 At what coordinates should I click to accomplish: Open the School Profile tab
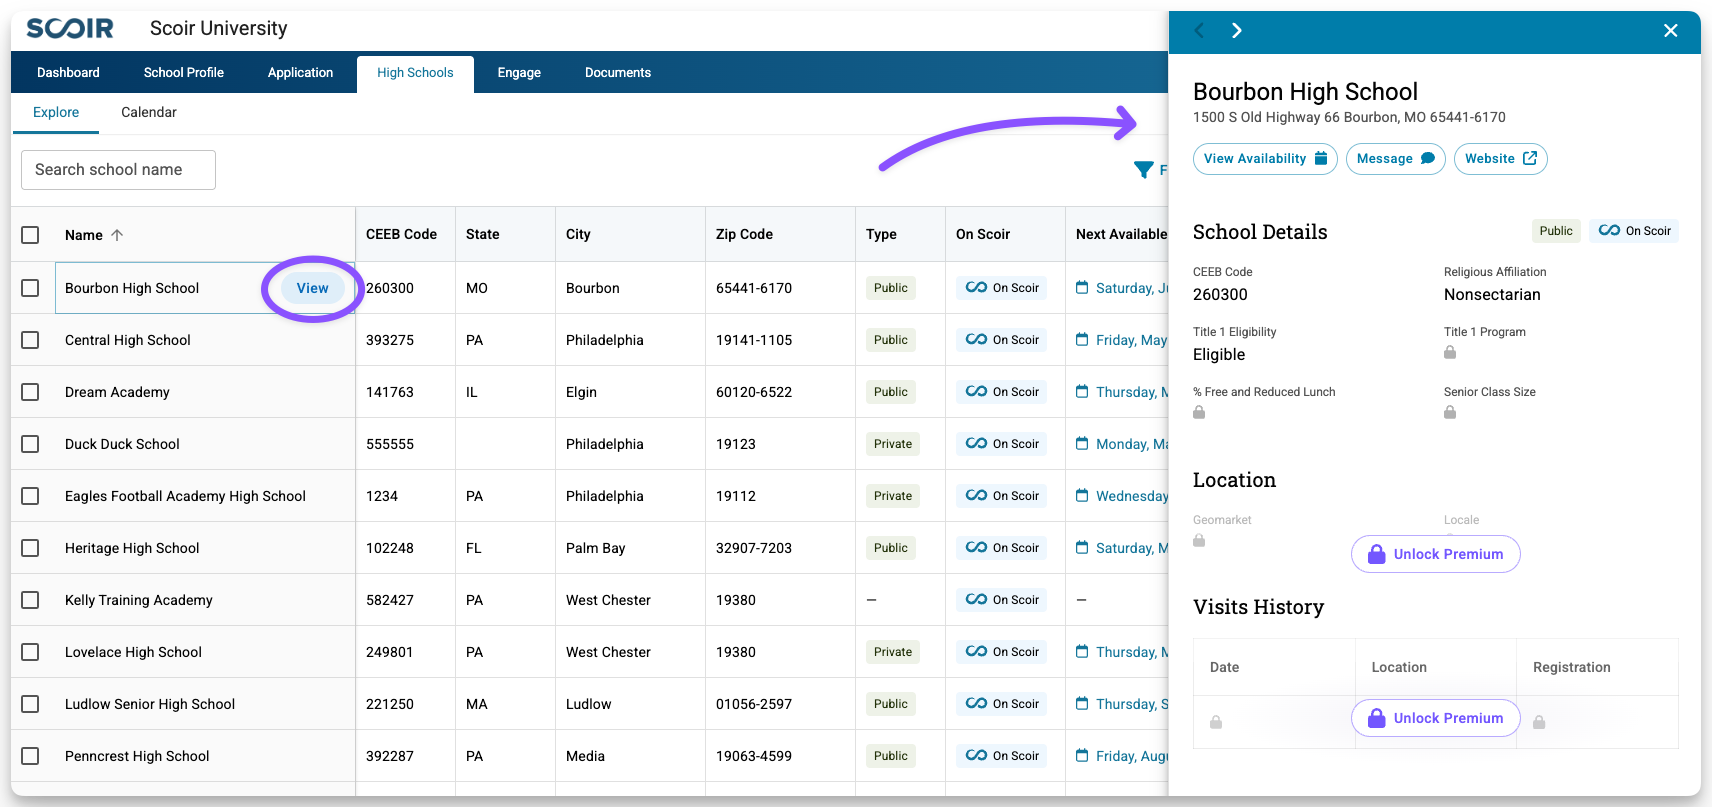(184, 73)
